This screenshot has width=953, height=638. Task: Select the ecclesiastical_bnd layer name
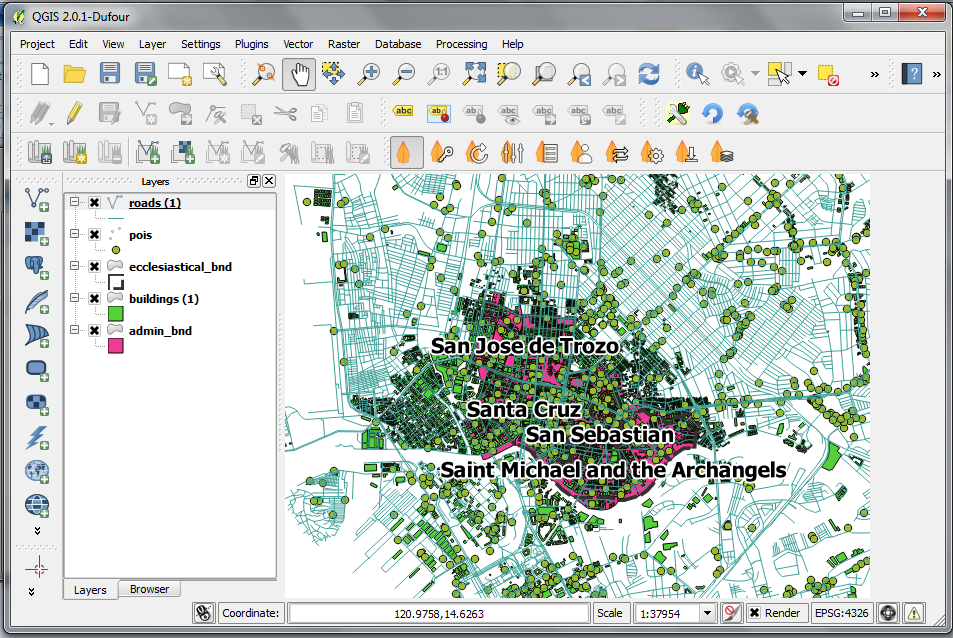[x=181, y=267]
